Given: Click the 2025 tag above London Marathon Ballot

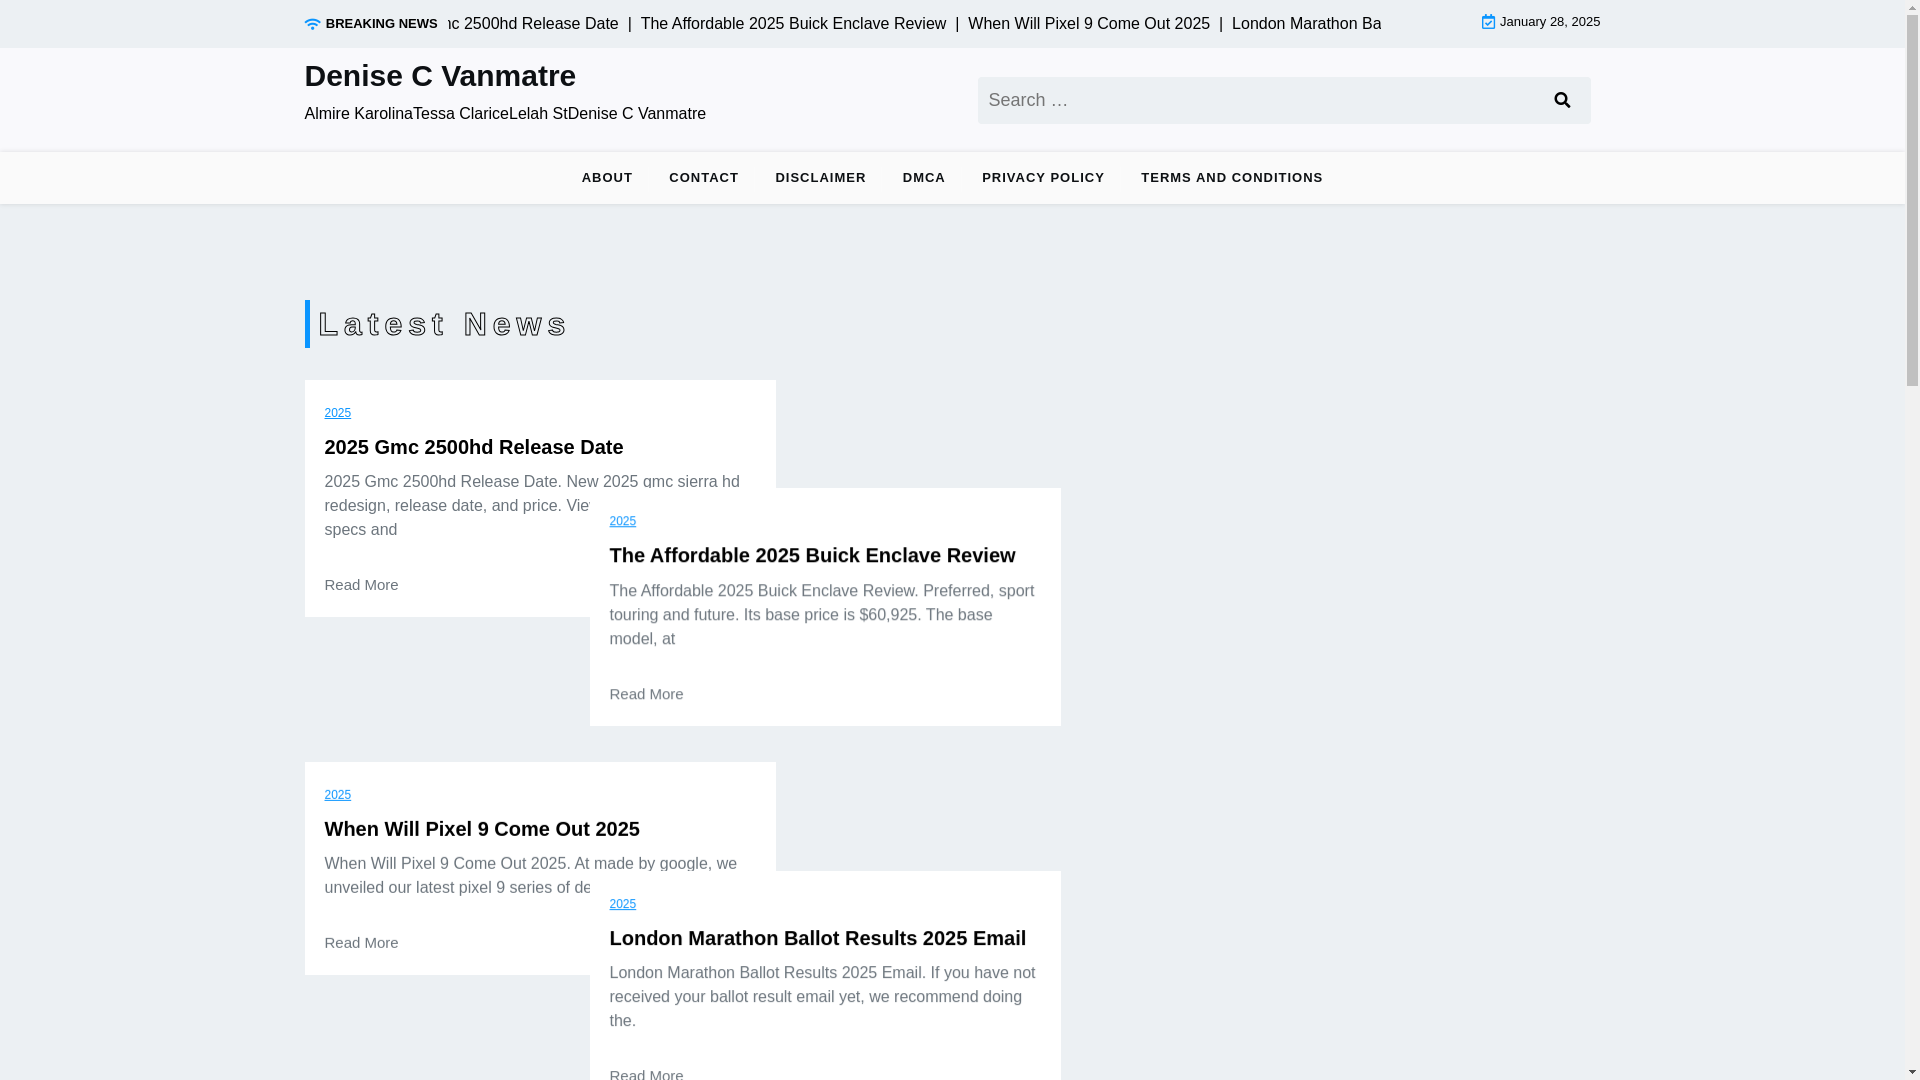Looking at the screenshot, I should (623, 904).
